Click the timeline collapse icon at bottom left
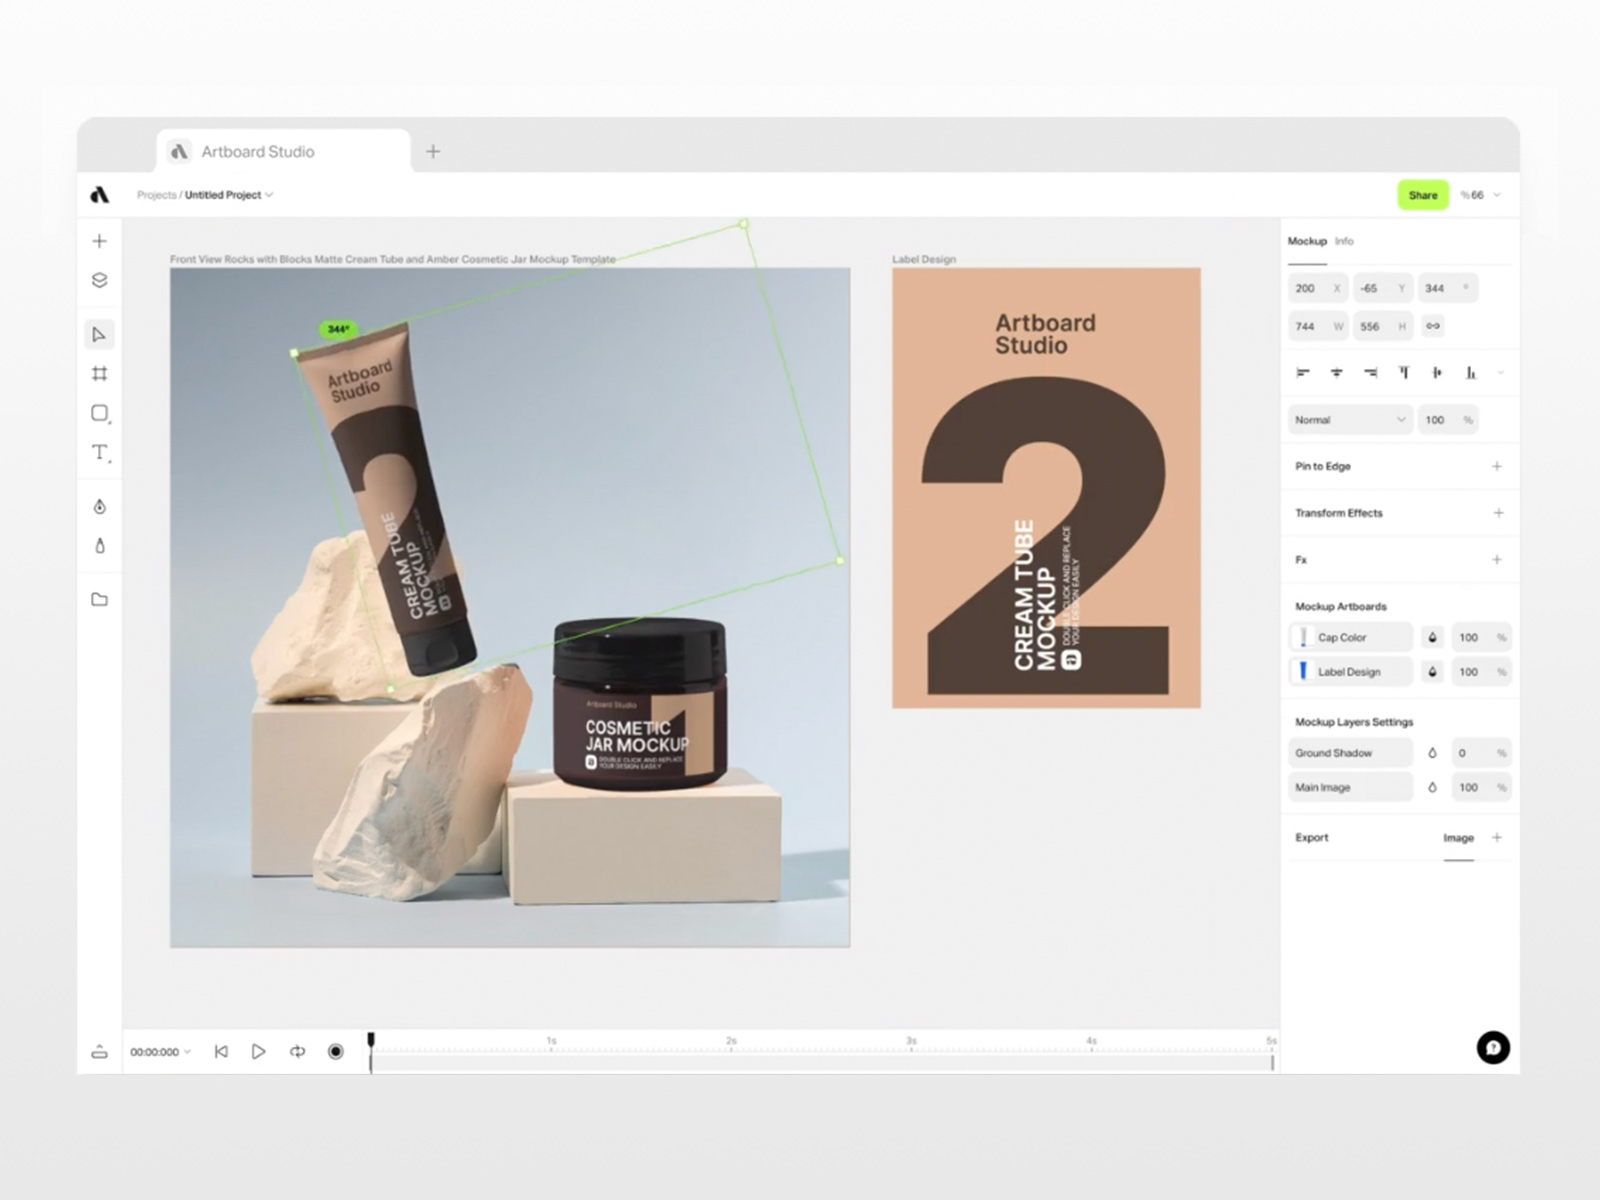Image resolution: width=1600 pixels, height=1200 pixels. pos(99,1052)
